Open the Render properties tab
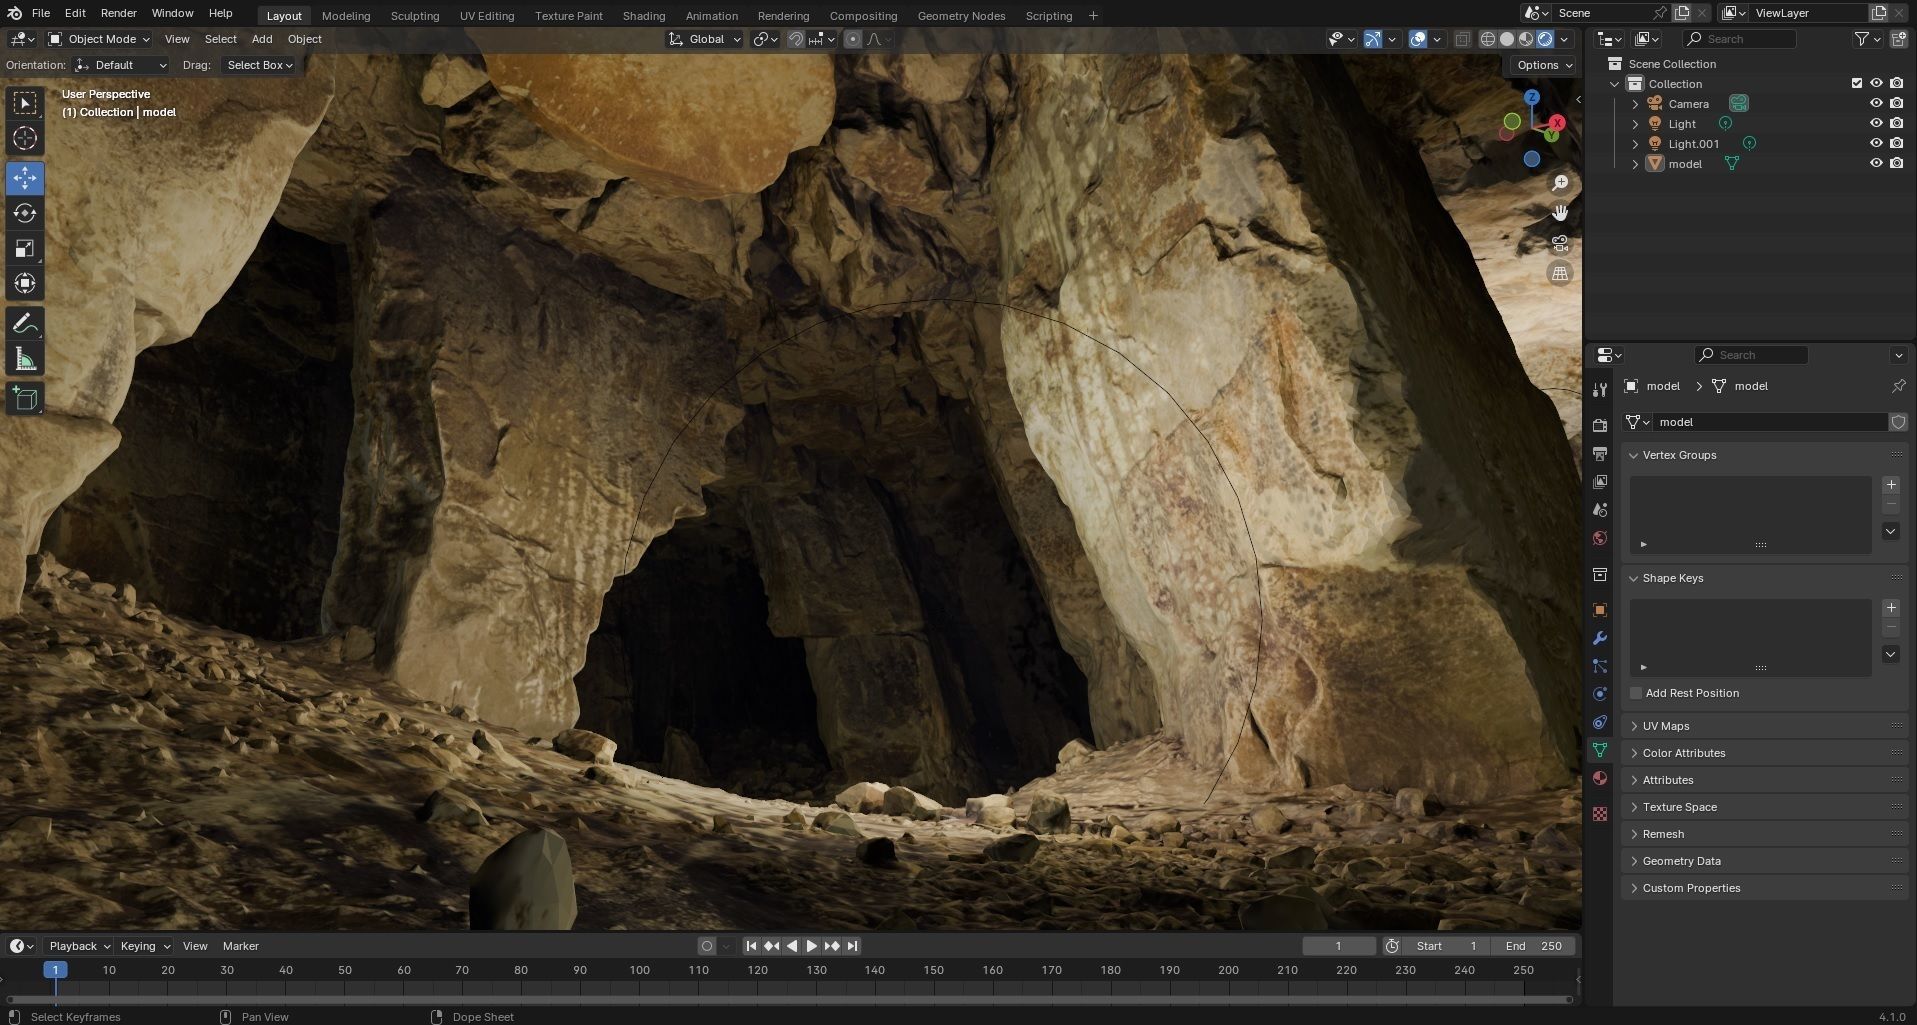Viewport: 1917px width, 1025px height. (1600, 425)
